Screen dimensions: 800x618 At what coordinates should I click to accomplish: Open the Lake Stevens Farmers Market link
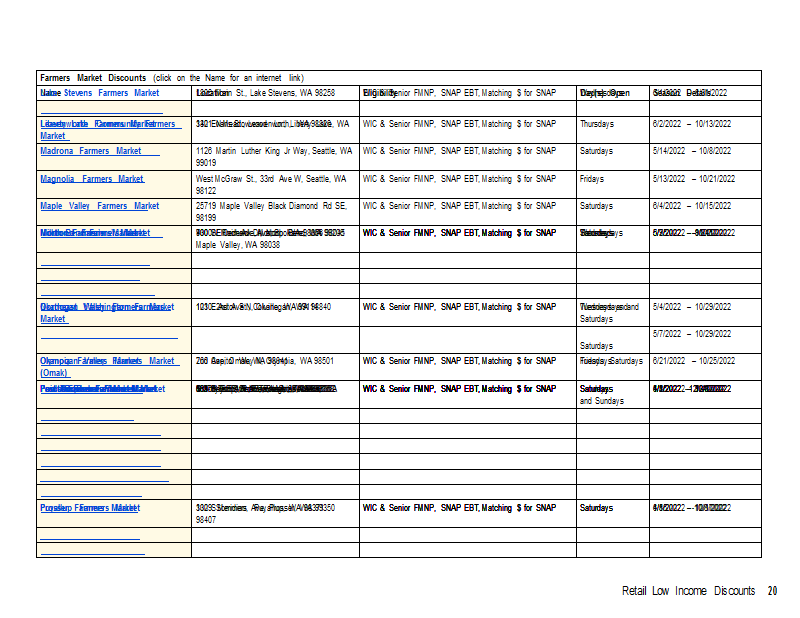(99, 93)
